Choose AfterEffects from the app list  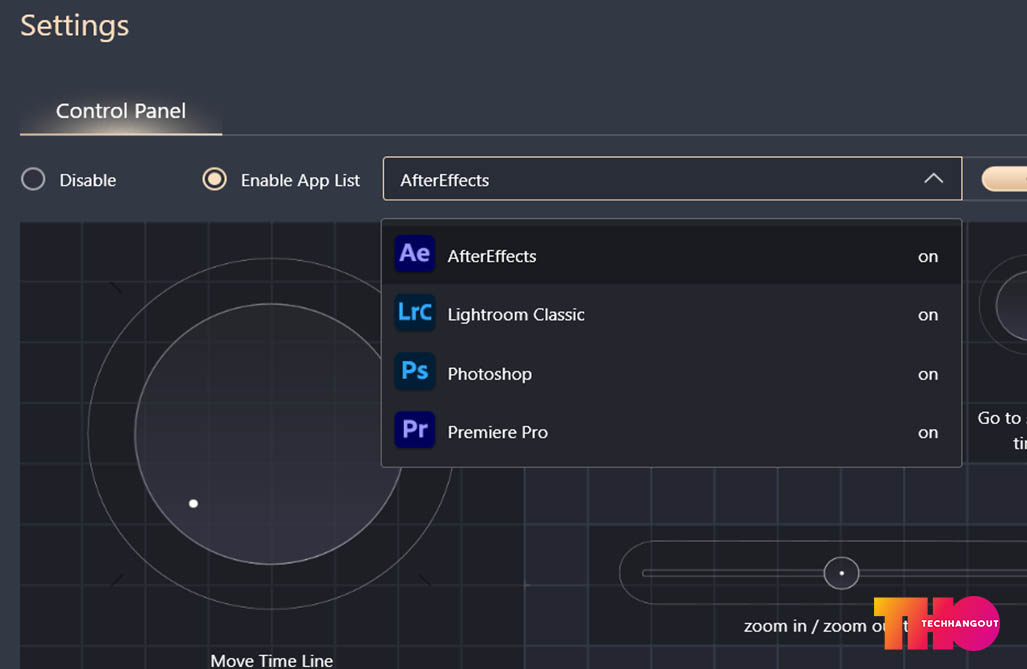[671, 255]
